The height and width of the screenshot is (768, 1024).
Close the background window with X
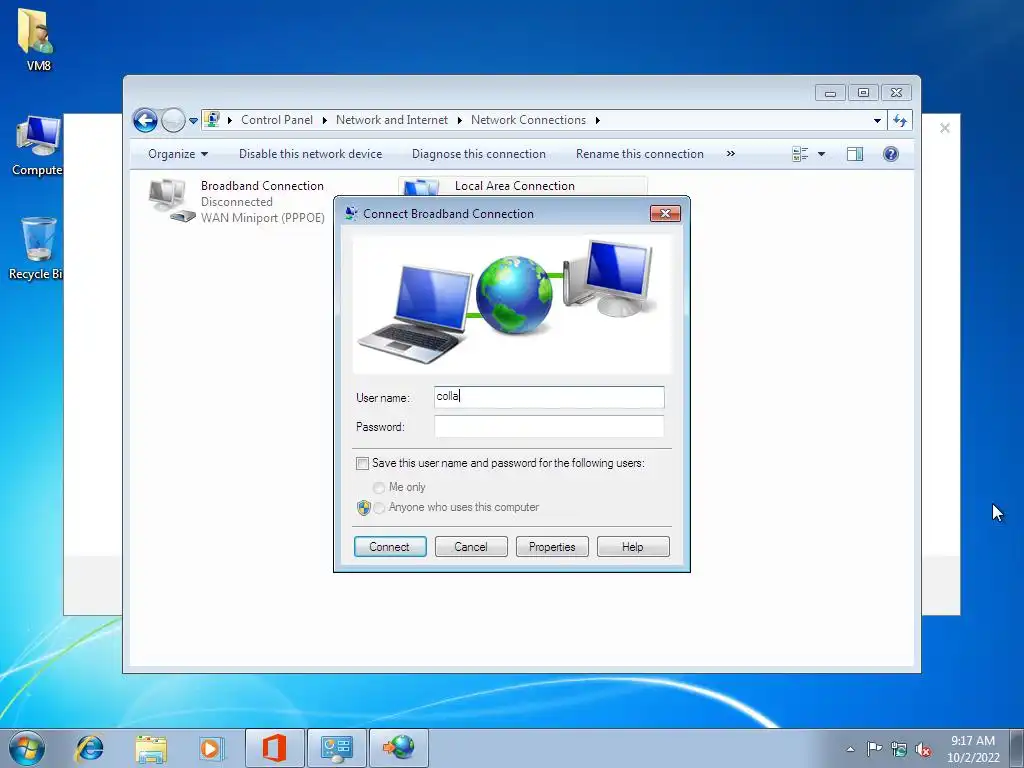coord(944,128)
